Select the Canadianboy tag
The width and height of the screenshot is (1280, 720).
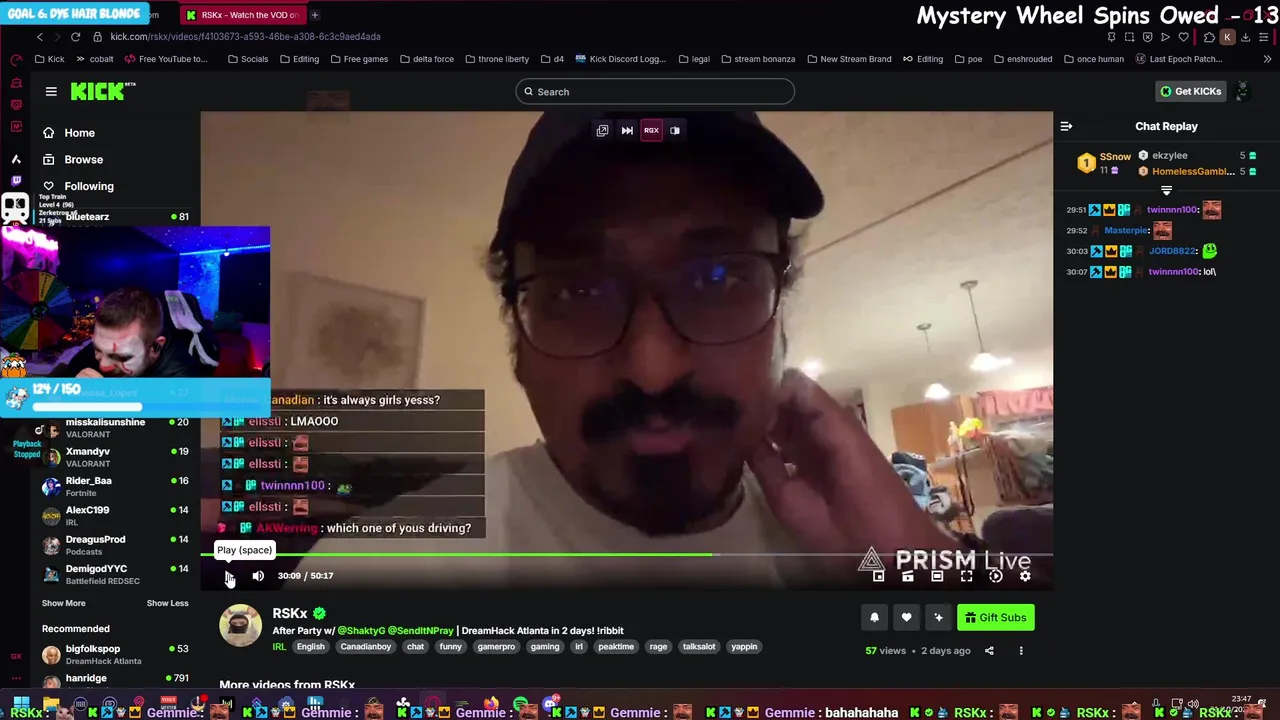coord(365,647)
